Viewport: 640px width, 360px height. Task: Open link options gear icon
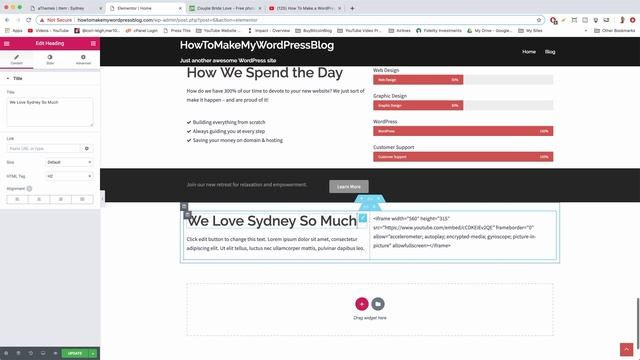point(87,149)
